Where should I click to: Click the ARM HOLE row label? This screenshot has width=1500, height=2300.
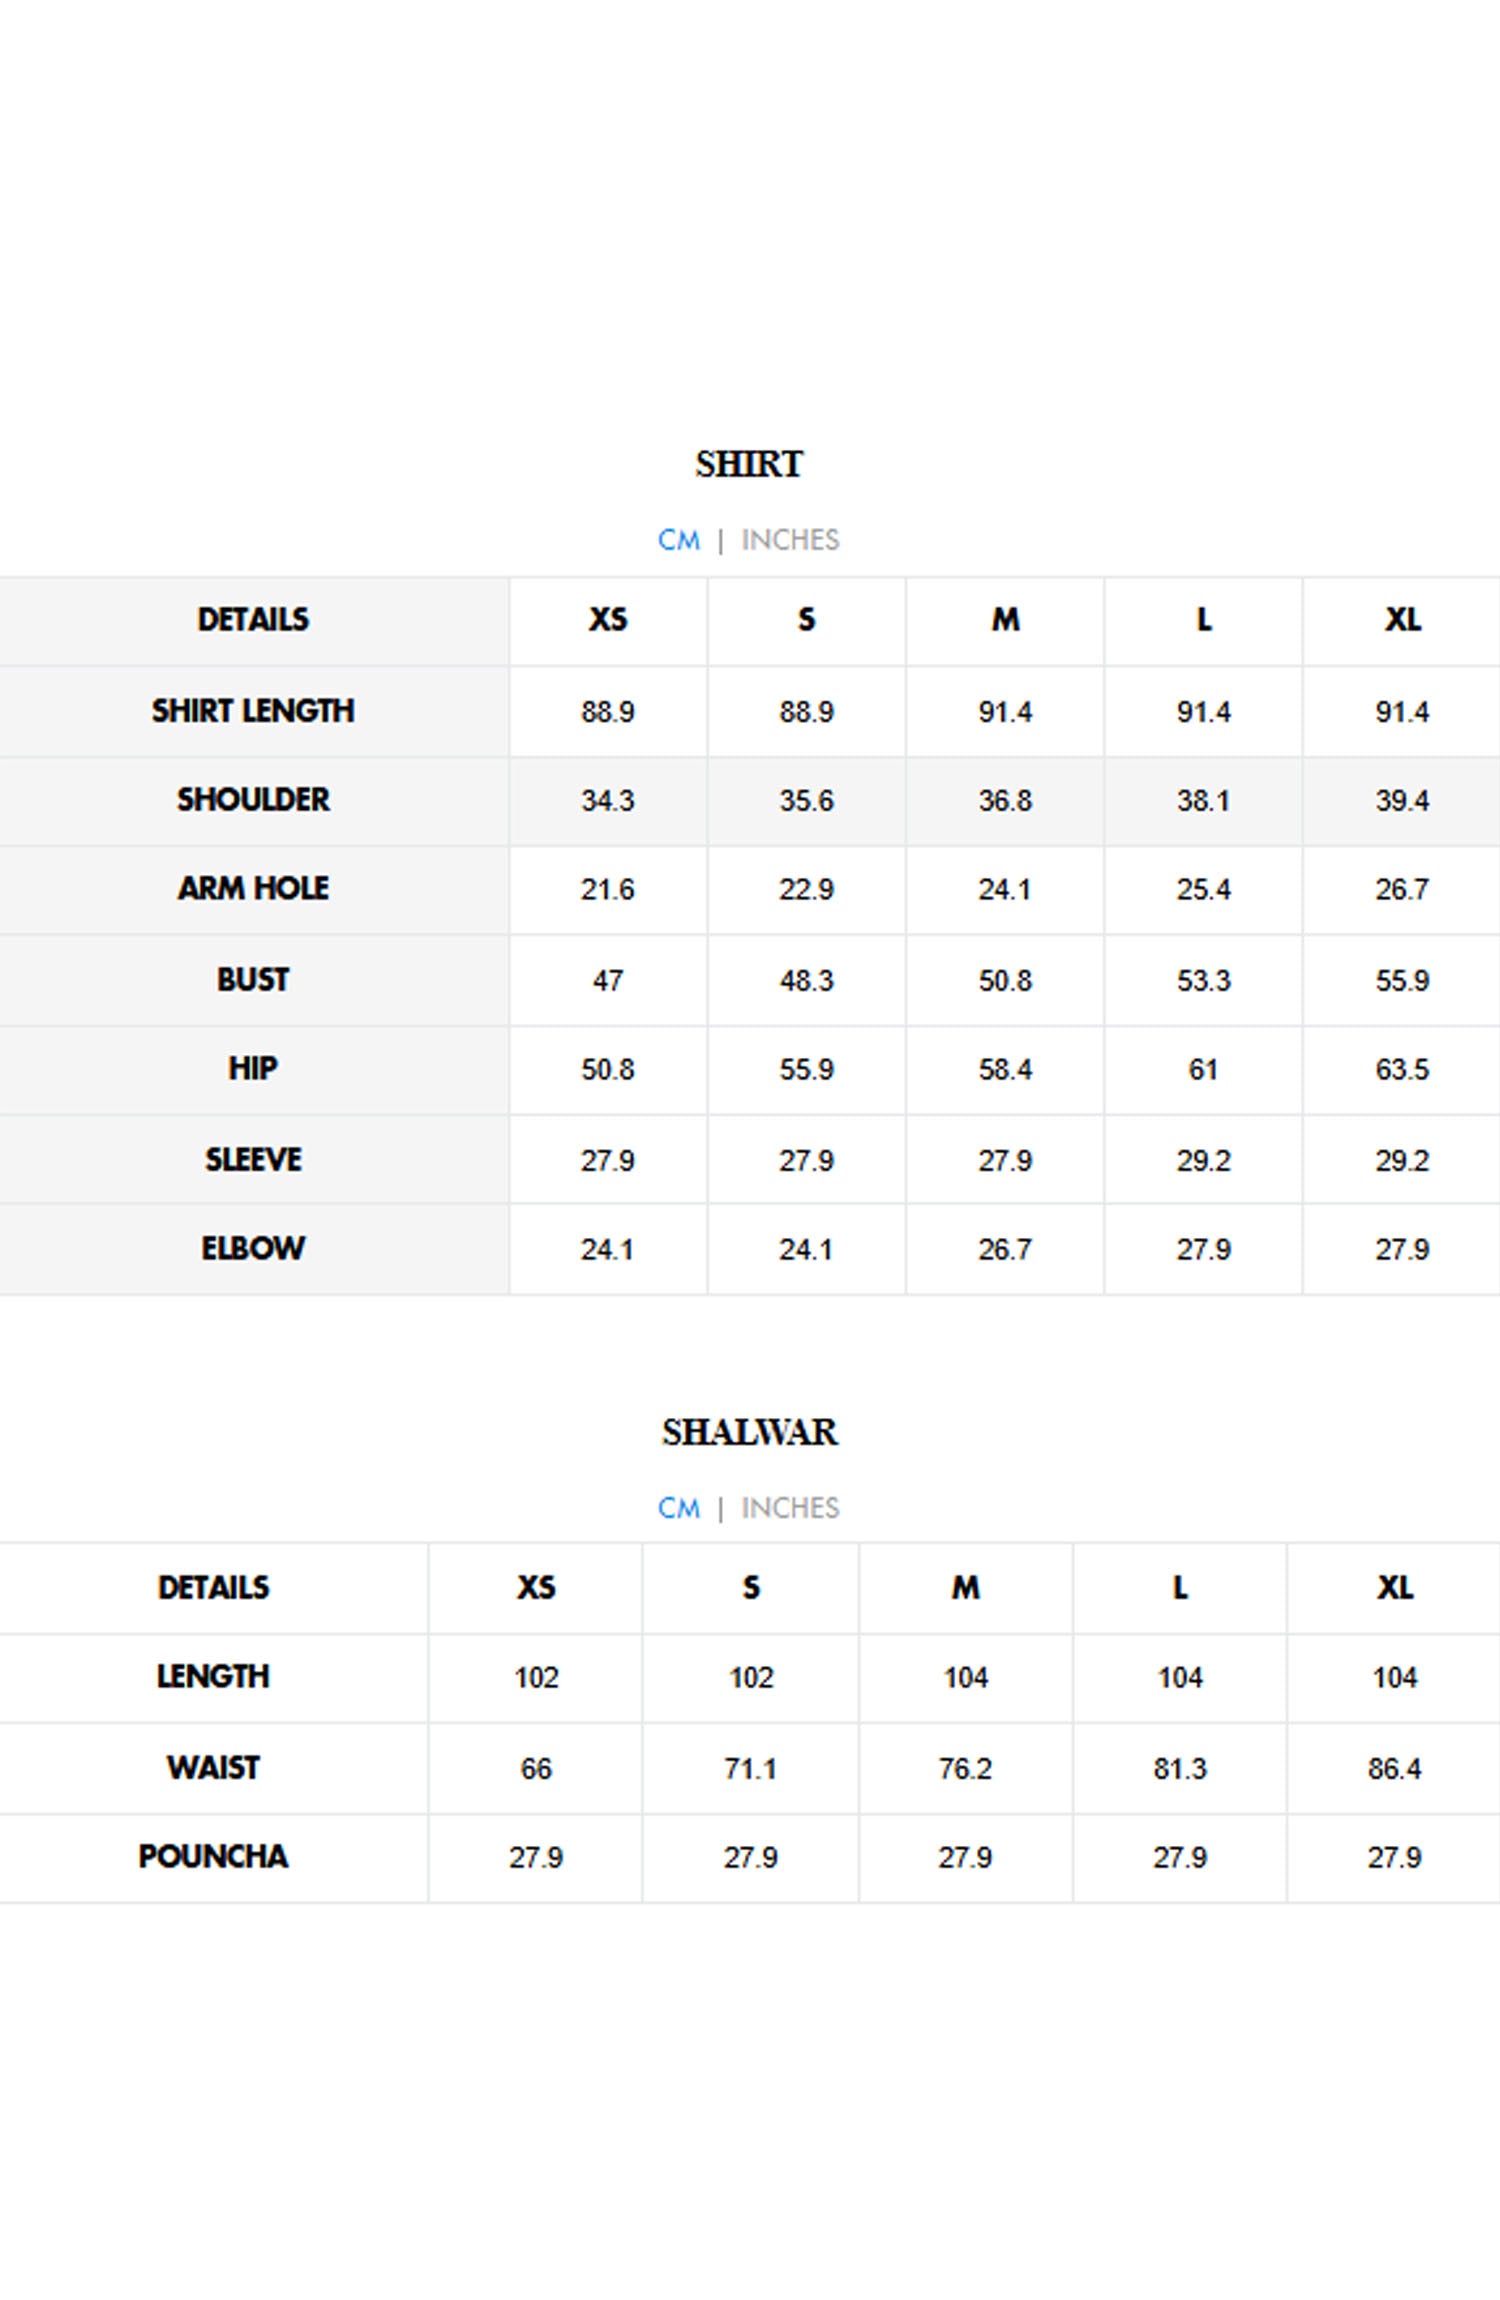pyautogui.click(x=253, y=889)
